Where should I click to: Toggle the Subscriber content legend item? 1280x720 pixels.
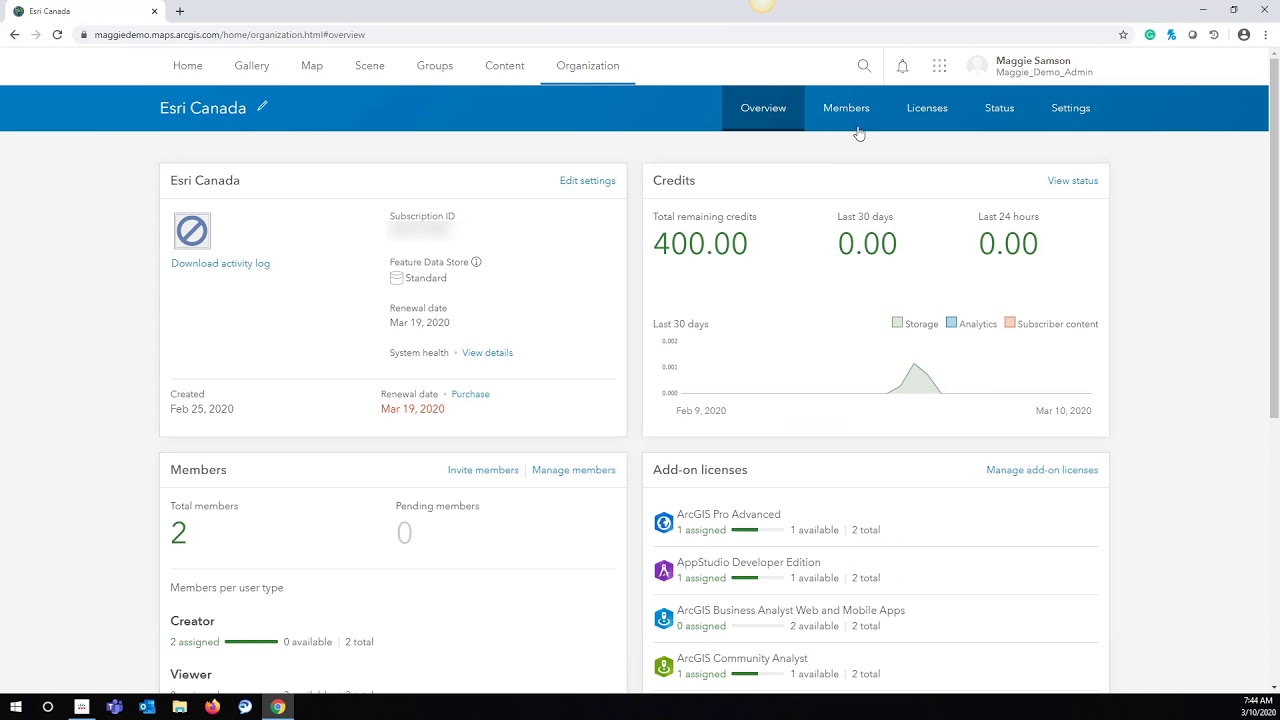[1051, 323]
